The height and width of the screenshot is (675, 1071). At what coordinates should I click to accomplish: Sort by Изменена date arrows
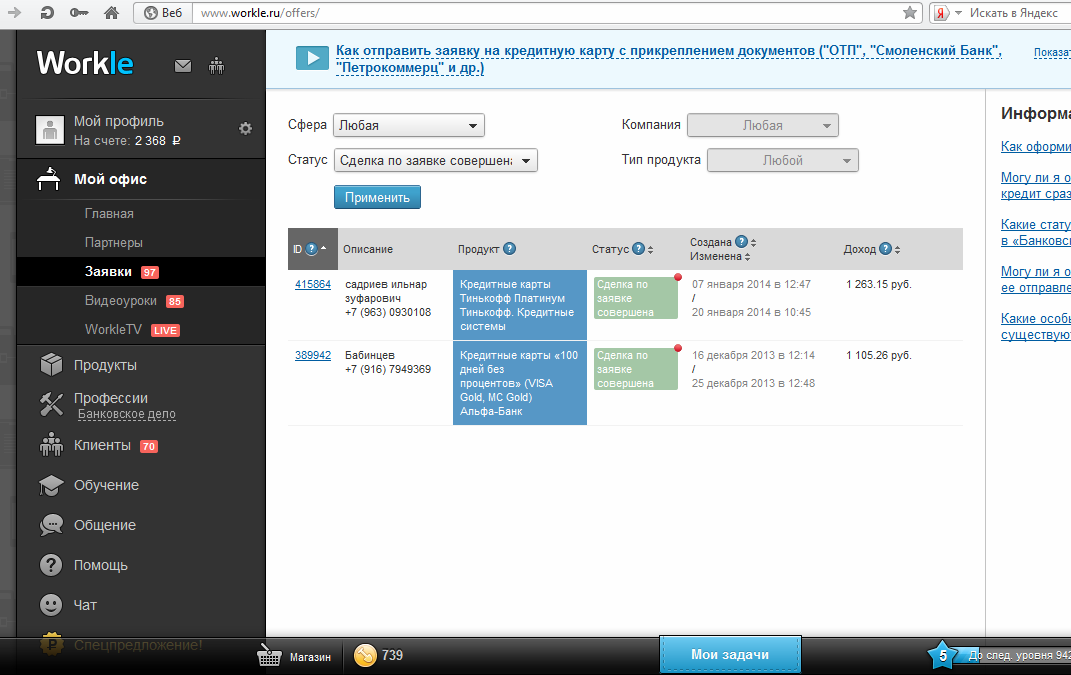(747, 257)
